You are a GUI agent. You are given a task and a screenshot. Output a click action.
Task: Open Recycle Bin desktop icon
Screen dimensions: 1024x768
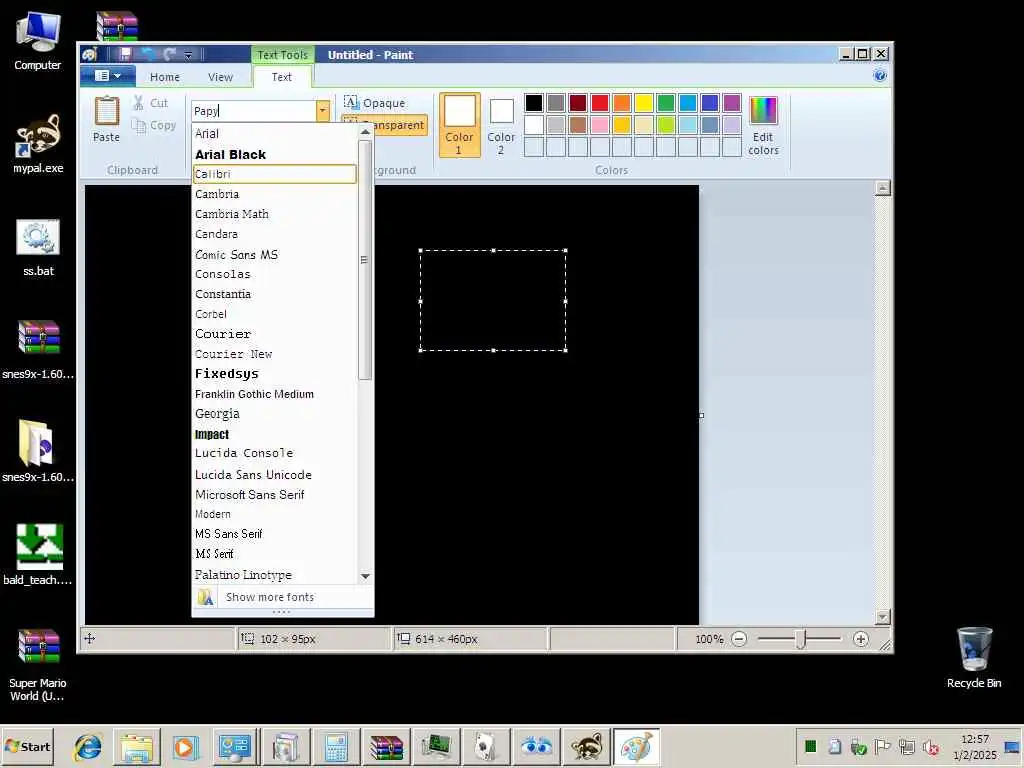974,658
